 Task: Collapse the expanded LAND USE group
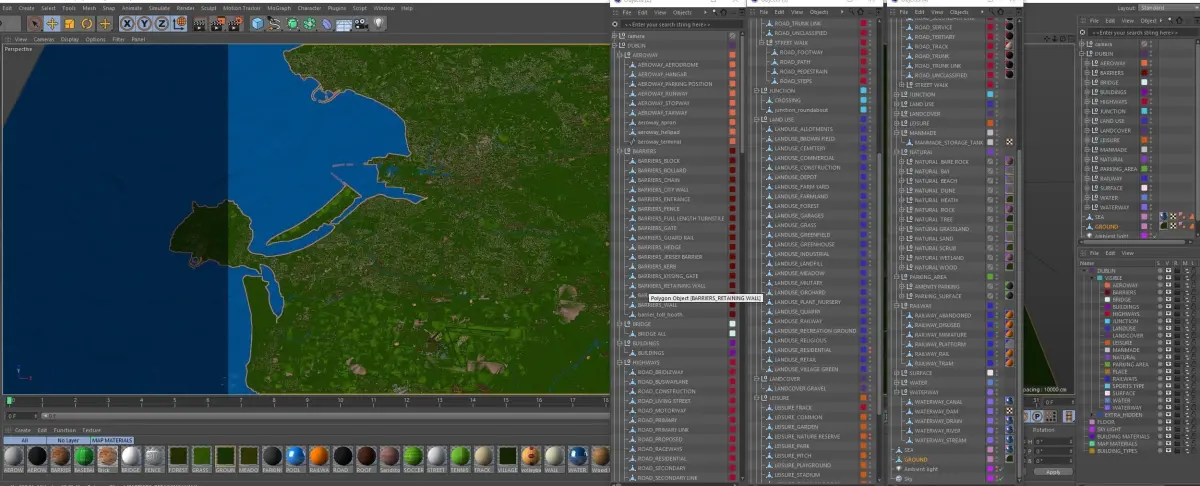pyautogui.click(x=755, y=119)
